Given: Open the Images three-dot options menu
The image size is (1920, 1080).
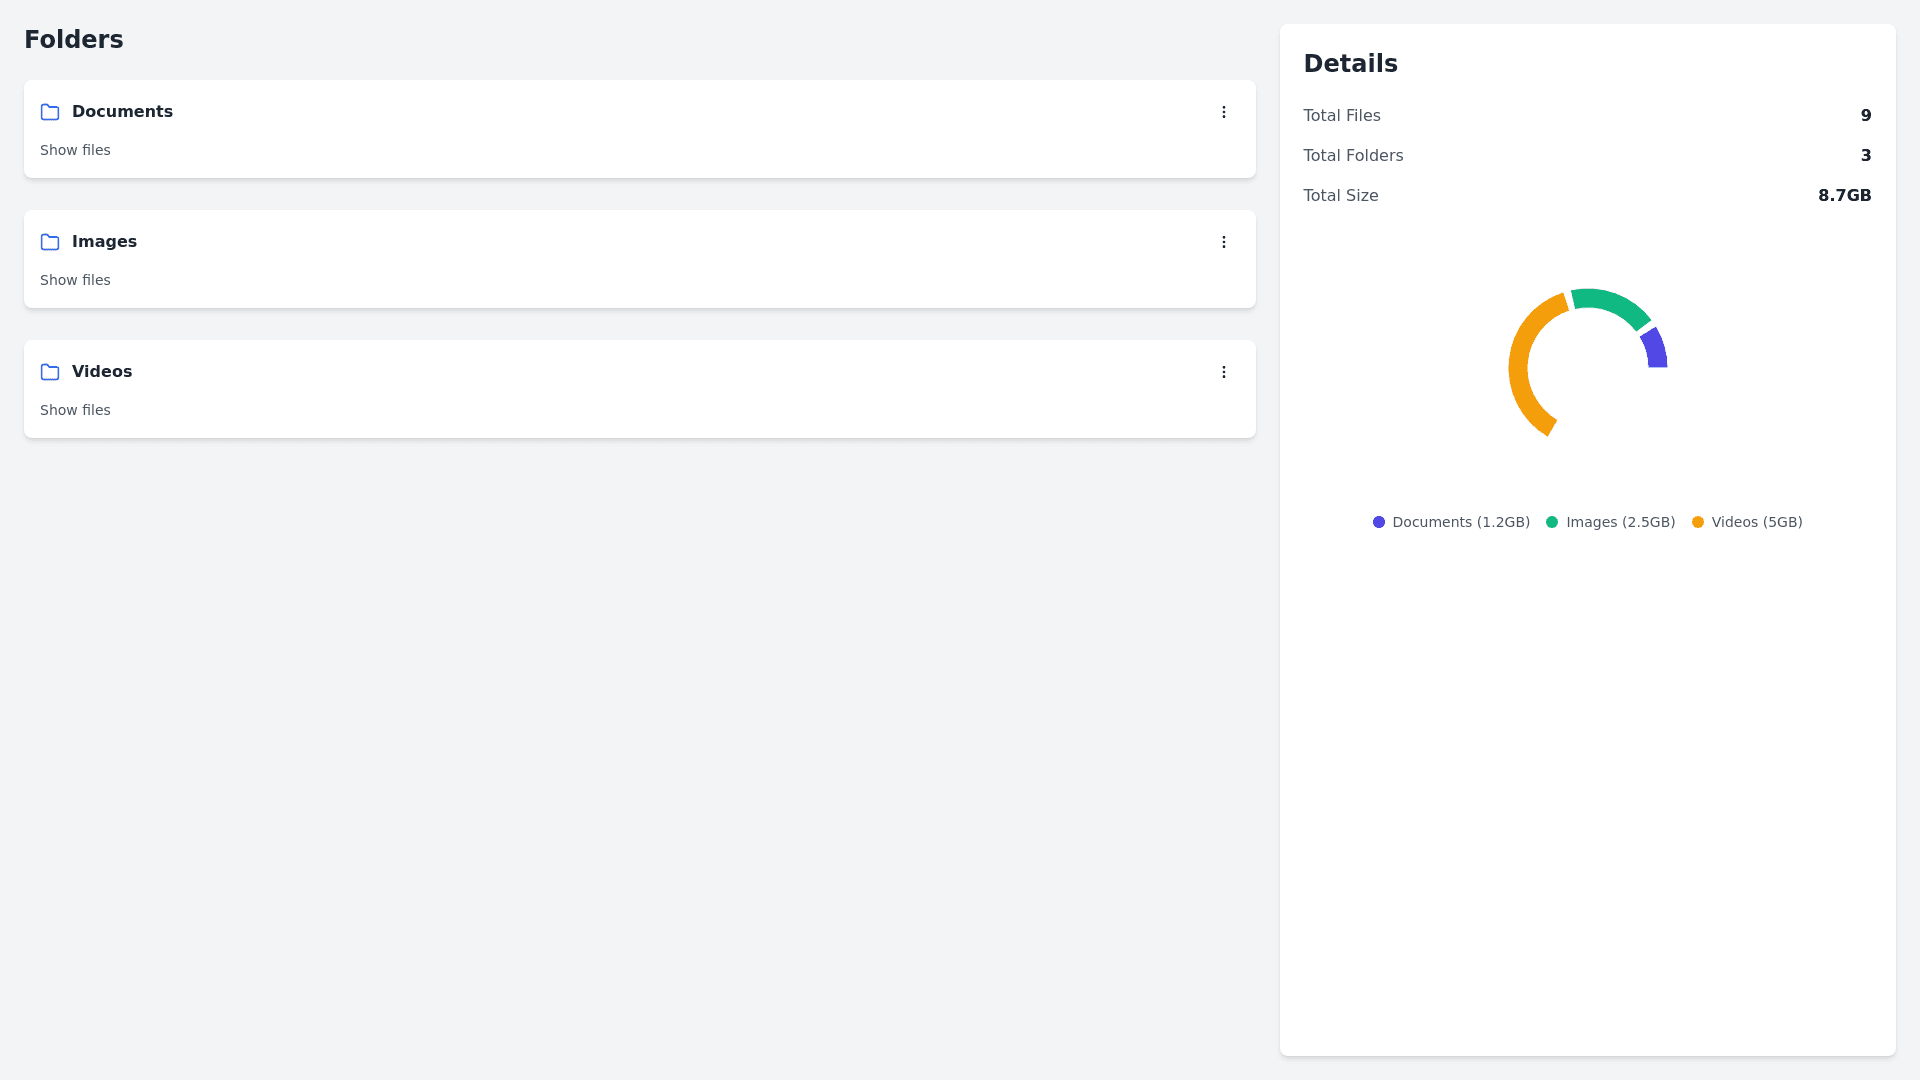Looking at the screenshot, I should [1223, 242].
